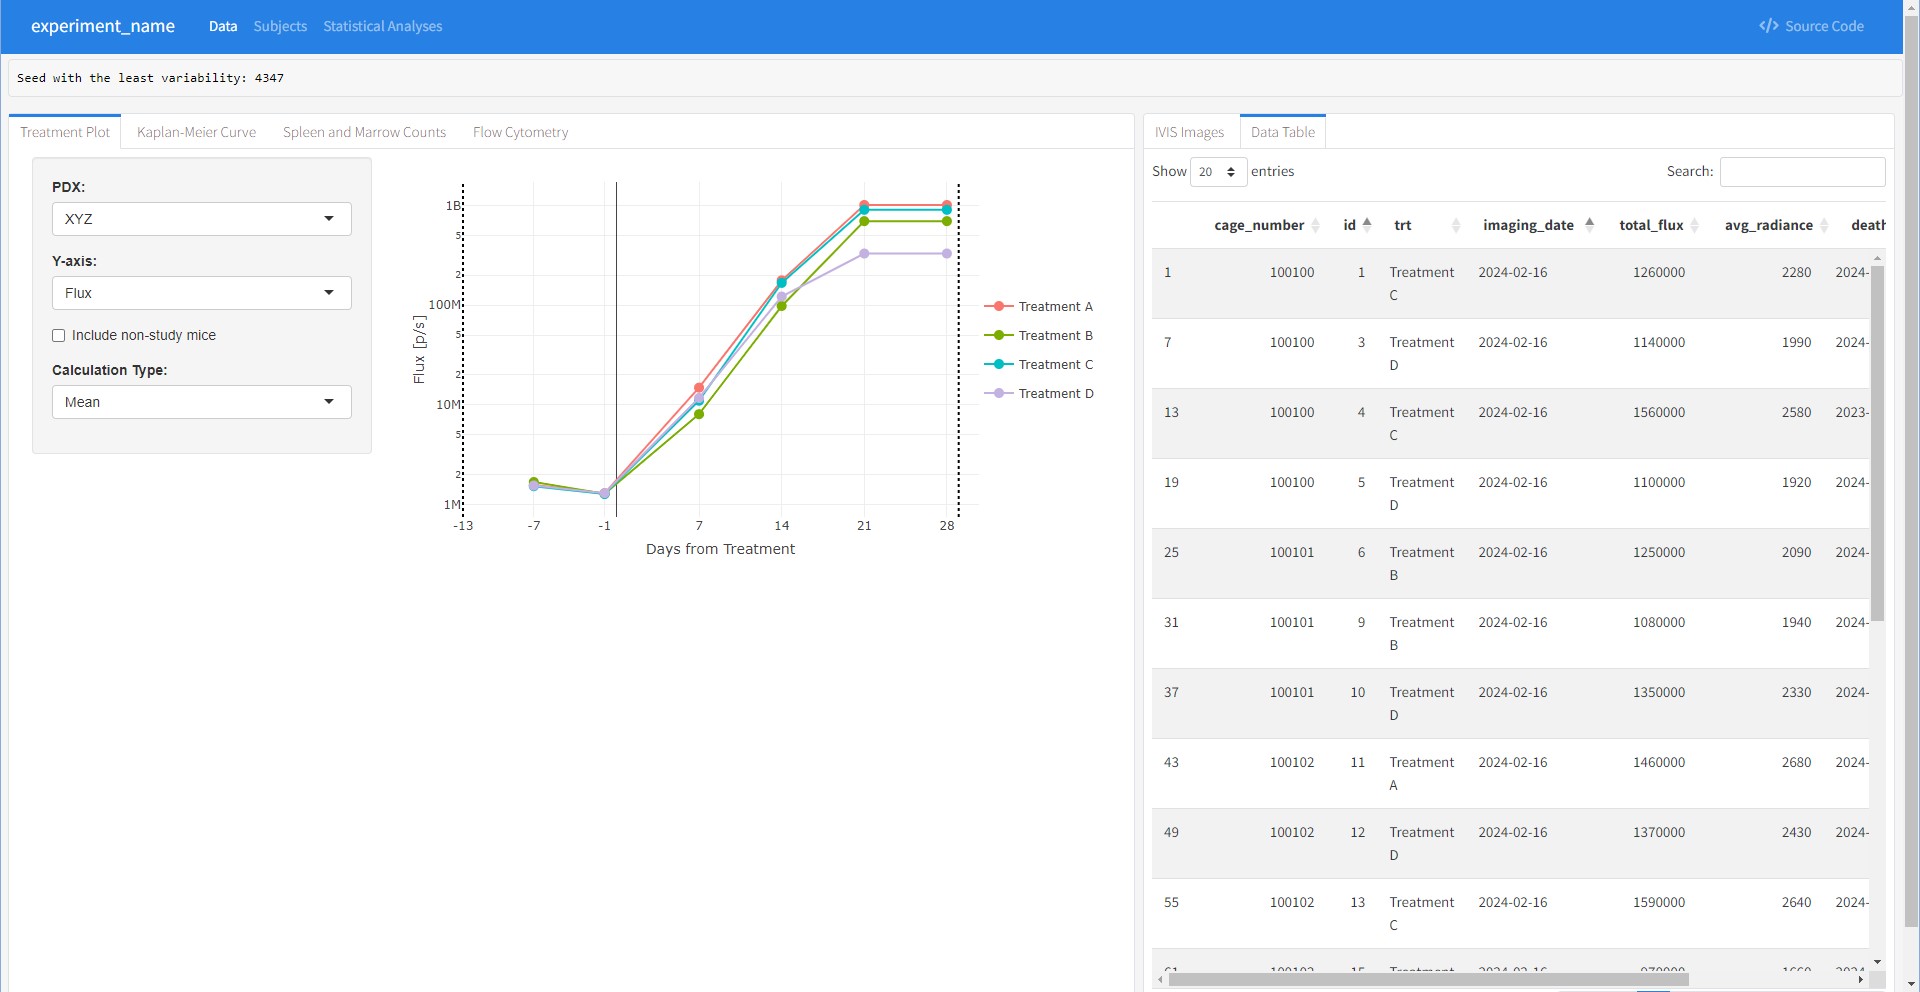Viewport: 1920px width, 992px height.
Task: Navigate to the Subjects page
Action: coord(280,26)
